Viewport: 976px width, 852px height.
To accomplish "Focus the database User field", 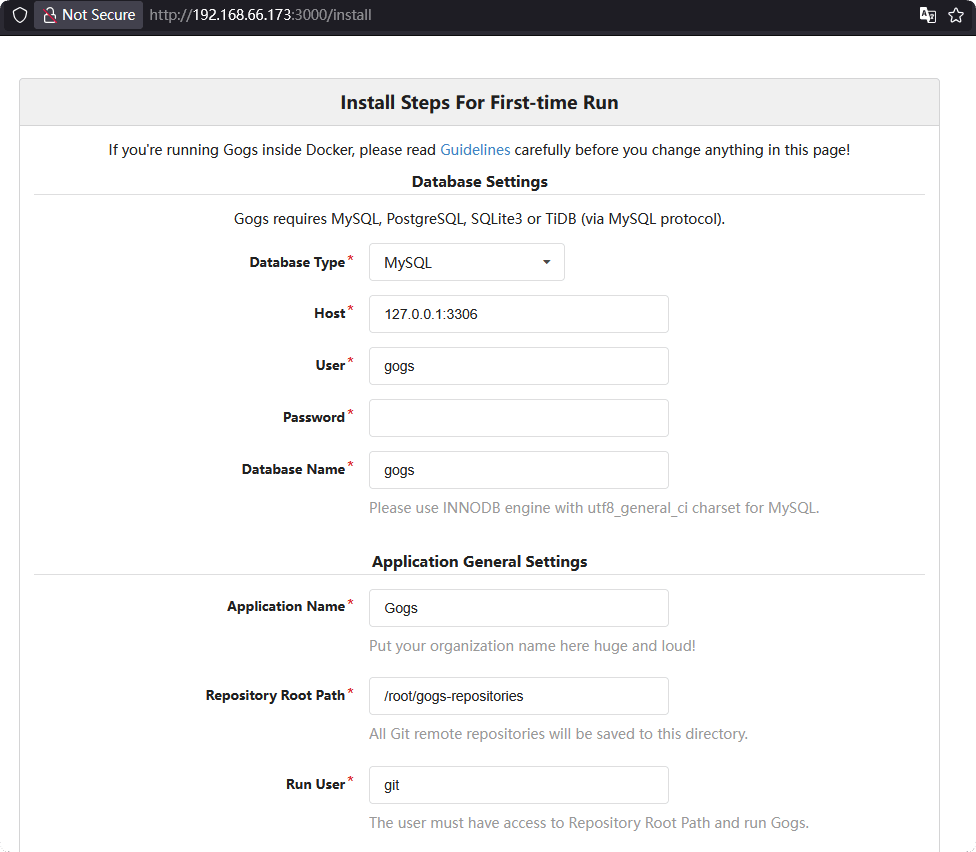I will point(518,366).
